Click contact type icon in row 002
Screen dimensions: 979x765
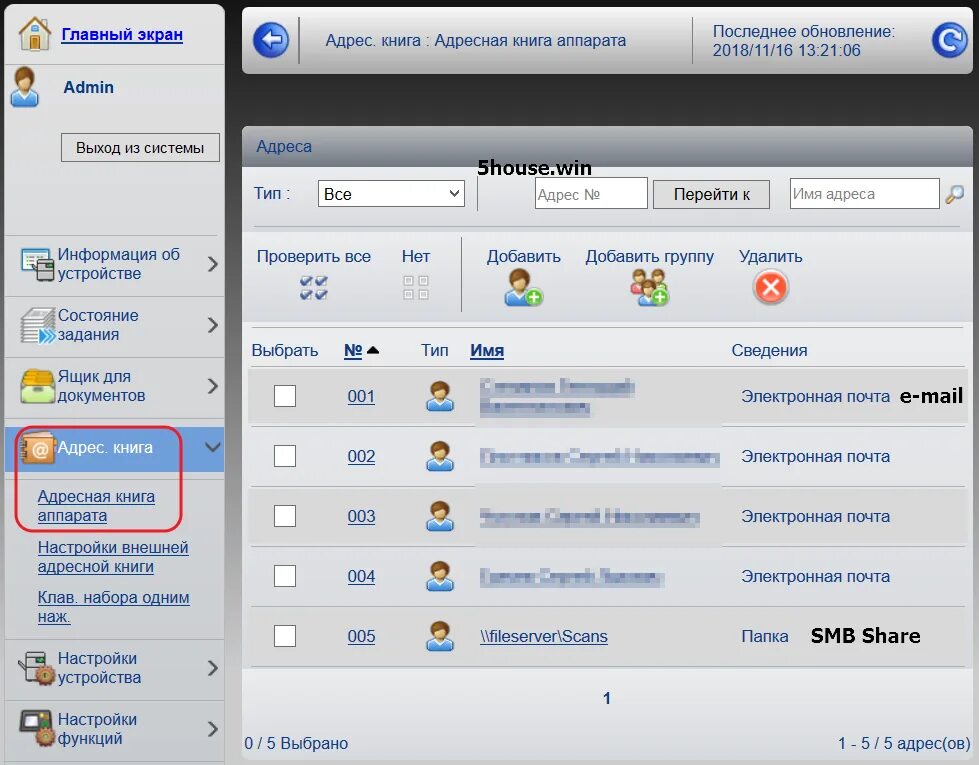440,456
